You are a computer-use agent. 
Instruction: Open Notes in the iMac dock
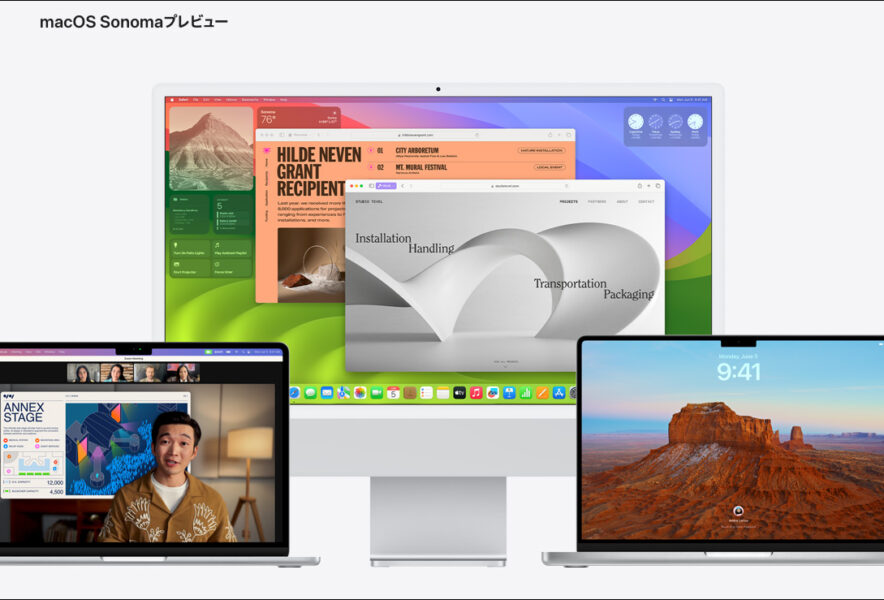click(443, 392)
